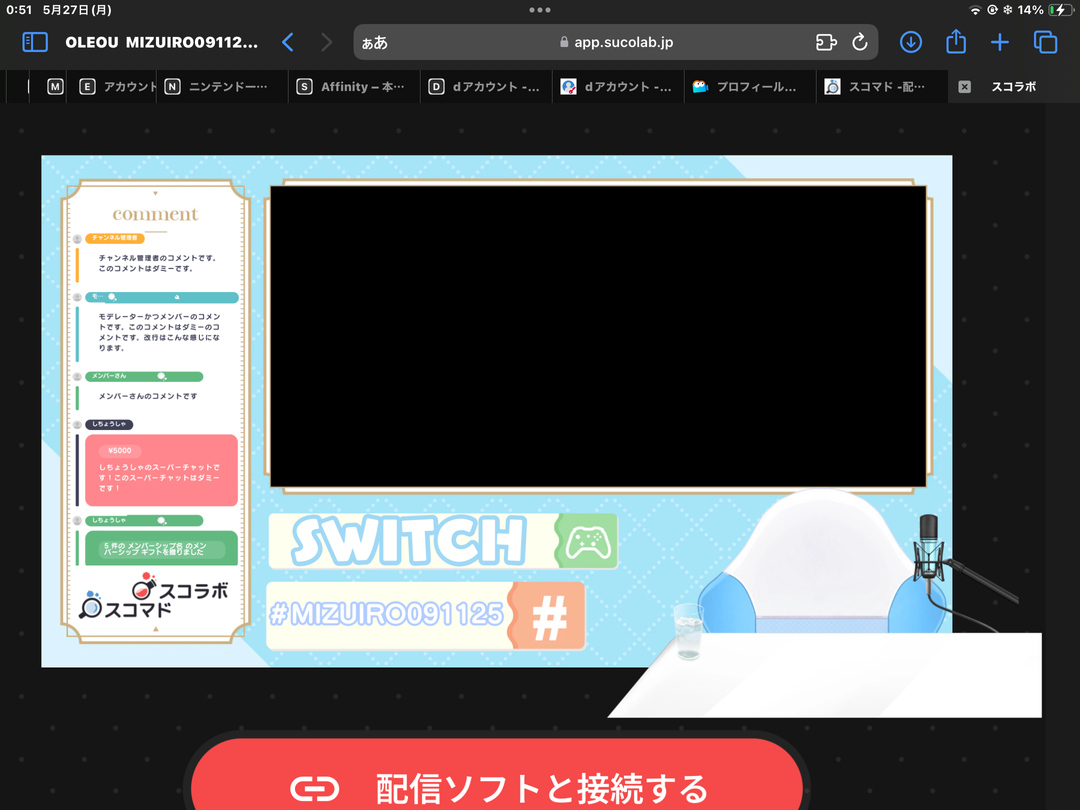This screenshot has height=810, width=1080.
Task: Click the green メンバーさん name badge
Action: click(144, 377)
